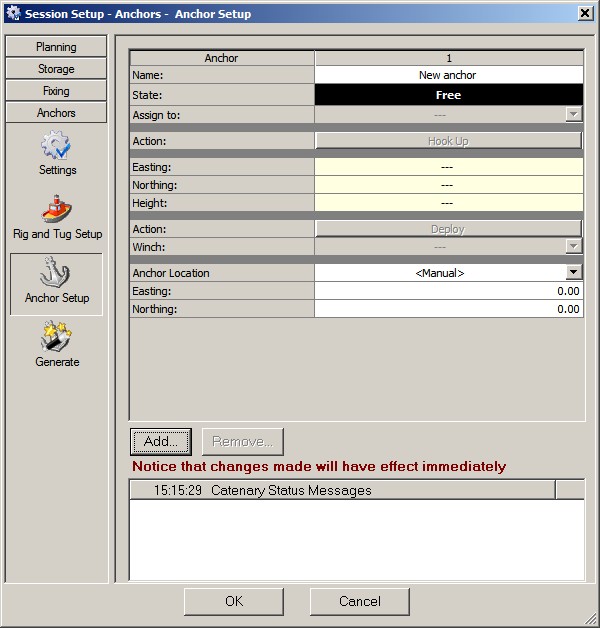Image resolution: width=600 pixels, height=628 pixels.
Task: Click the Cancel button
Action: point(359,601)
